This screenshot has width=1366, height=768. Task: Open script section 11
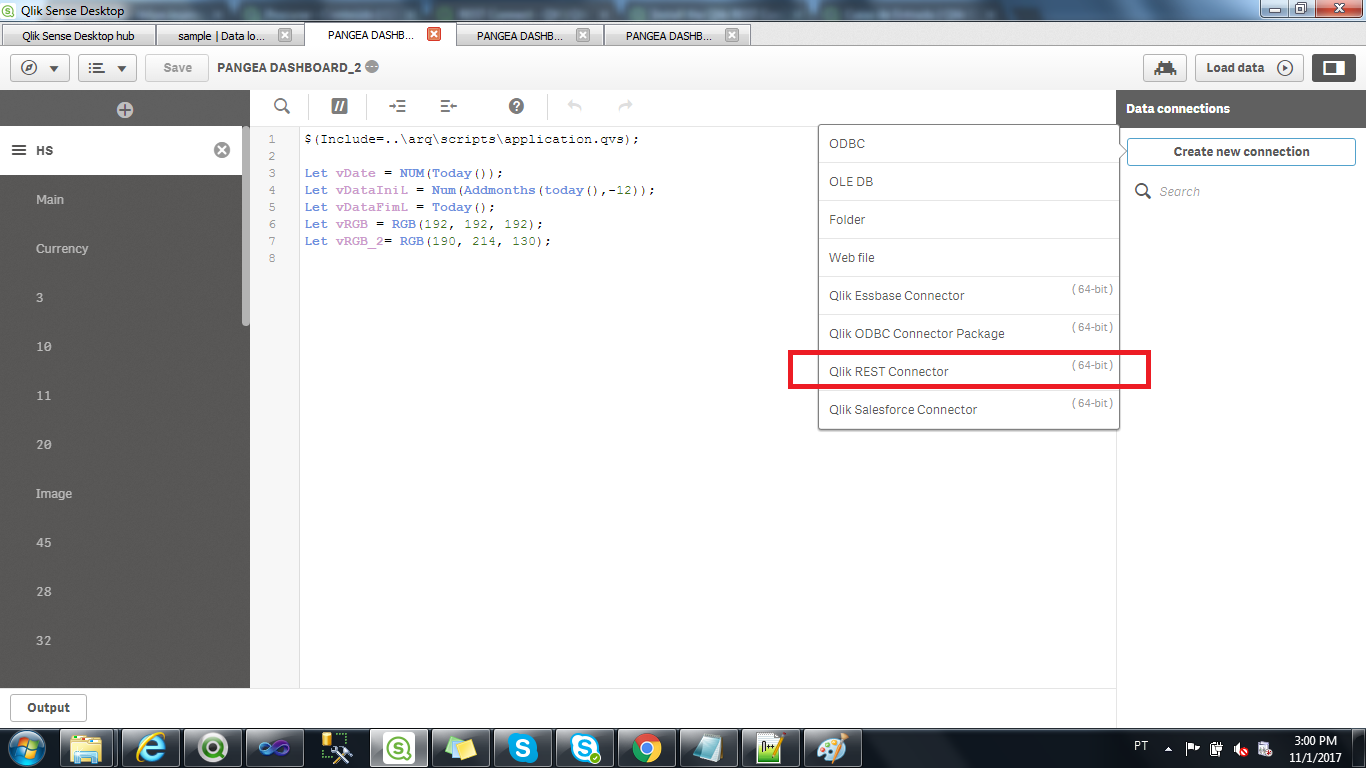pos(120,396)
